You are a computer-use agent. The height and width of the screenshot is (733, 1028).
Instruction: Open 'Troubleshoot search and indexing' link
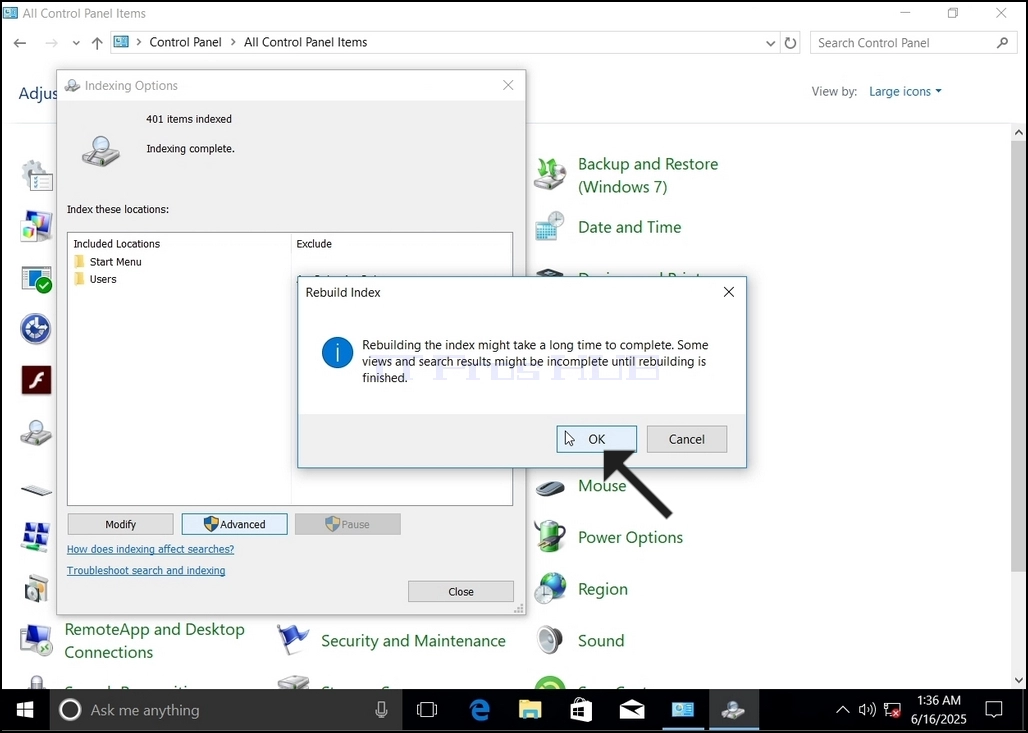pos(146,570)
